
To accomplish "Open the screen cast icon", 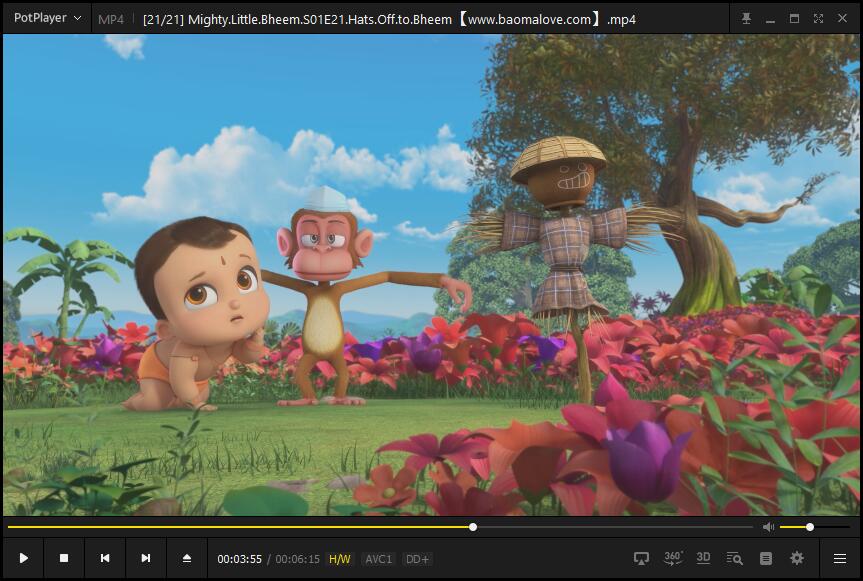I will click(x=641, y=558).
